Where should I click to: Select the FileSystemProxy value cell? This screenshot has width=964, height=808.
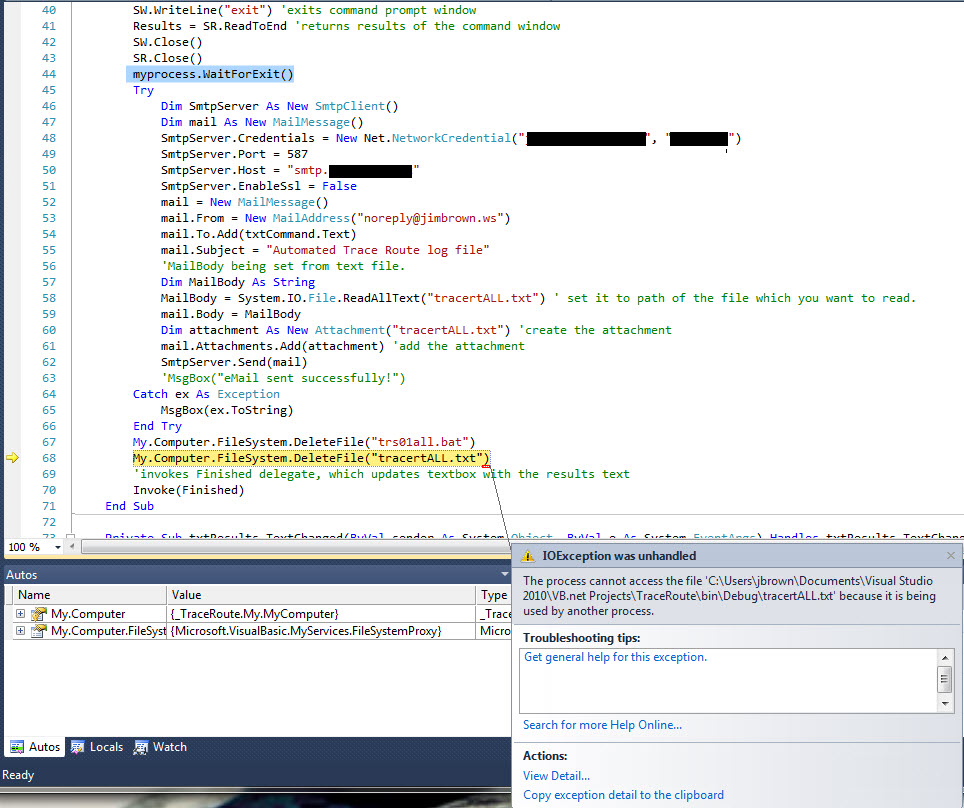(x=320, y=631)
